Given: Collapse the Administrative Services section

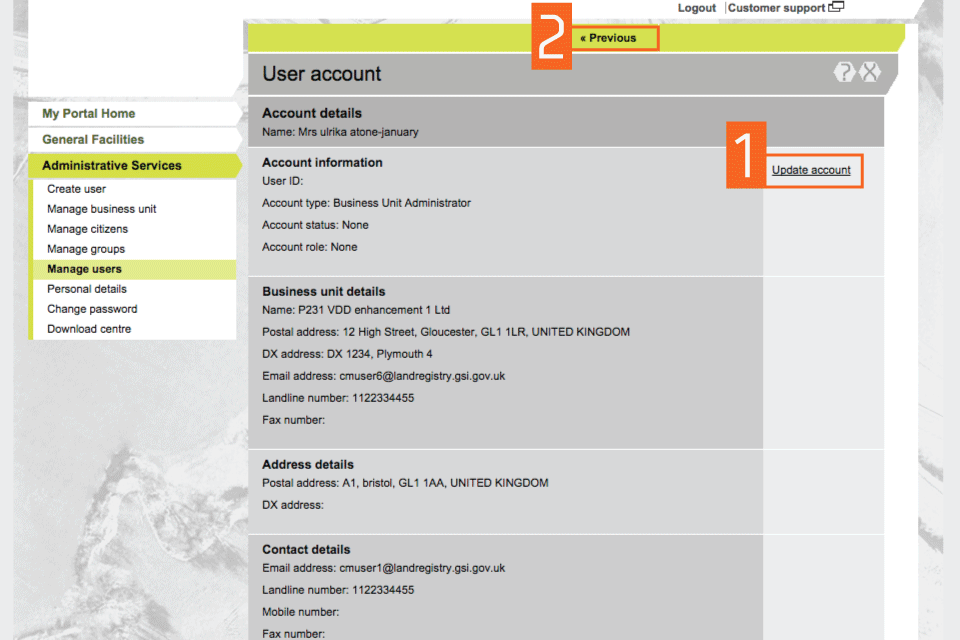Looking at the screenshot, I should tap(112, 166).
